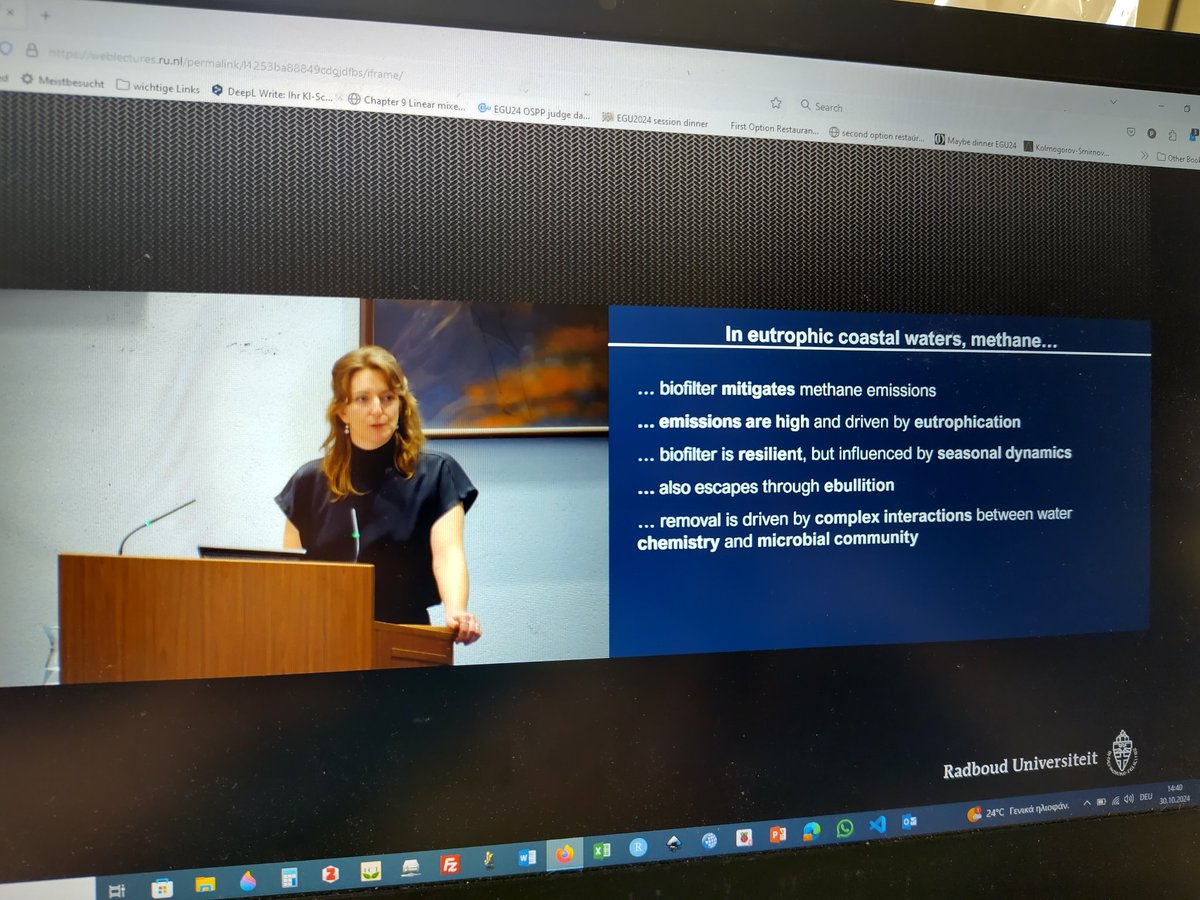Open the Raspberry Pi icon in the taskbar

(744, 837)
